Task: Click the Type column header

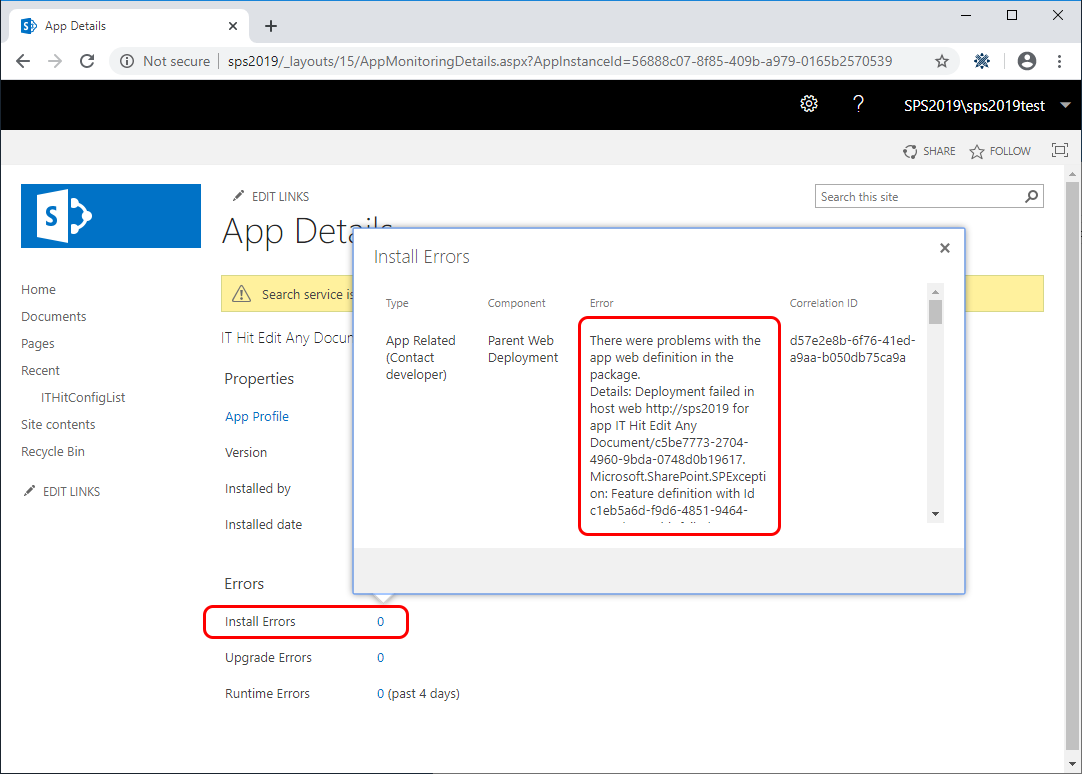Action: coord(397,303)
